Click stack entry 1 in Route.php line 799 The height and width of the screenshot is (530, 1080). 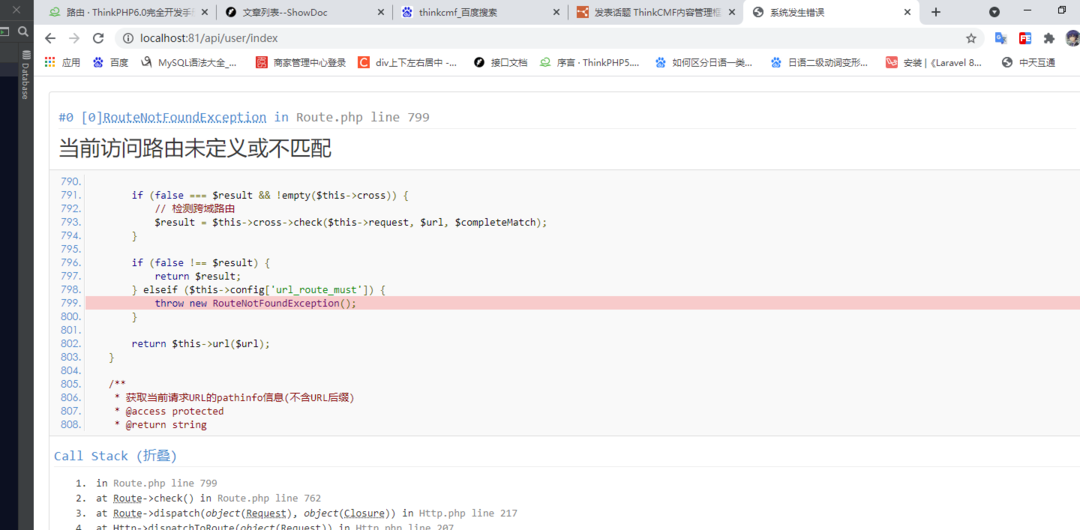tap(157, 483)
